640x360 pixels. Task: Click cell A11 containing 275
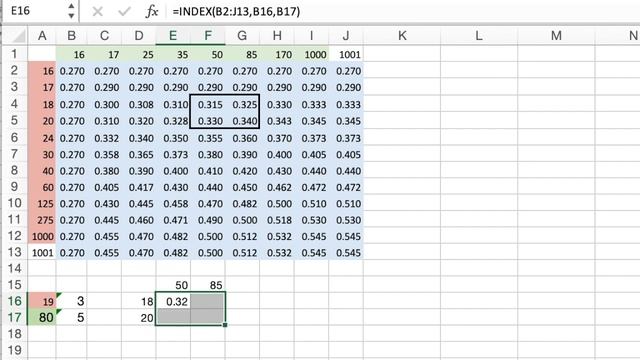coord(42,220)
